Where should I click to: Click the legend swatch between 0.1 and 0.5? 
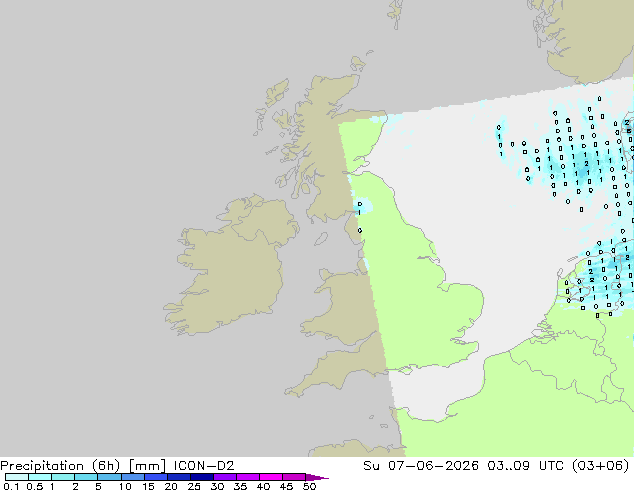(17, 477)
